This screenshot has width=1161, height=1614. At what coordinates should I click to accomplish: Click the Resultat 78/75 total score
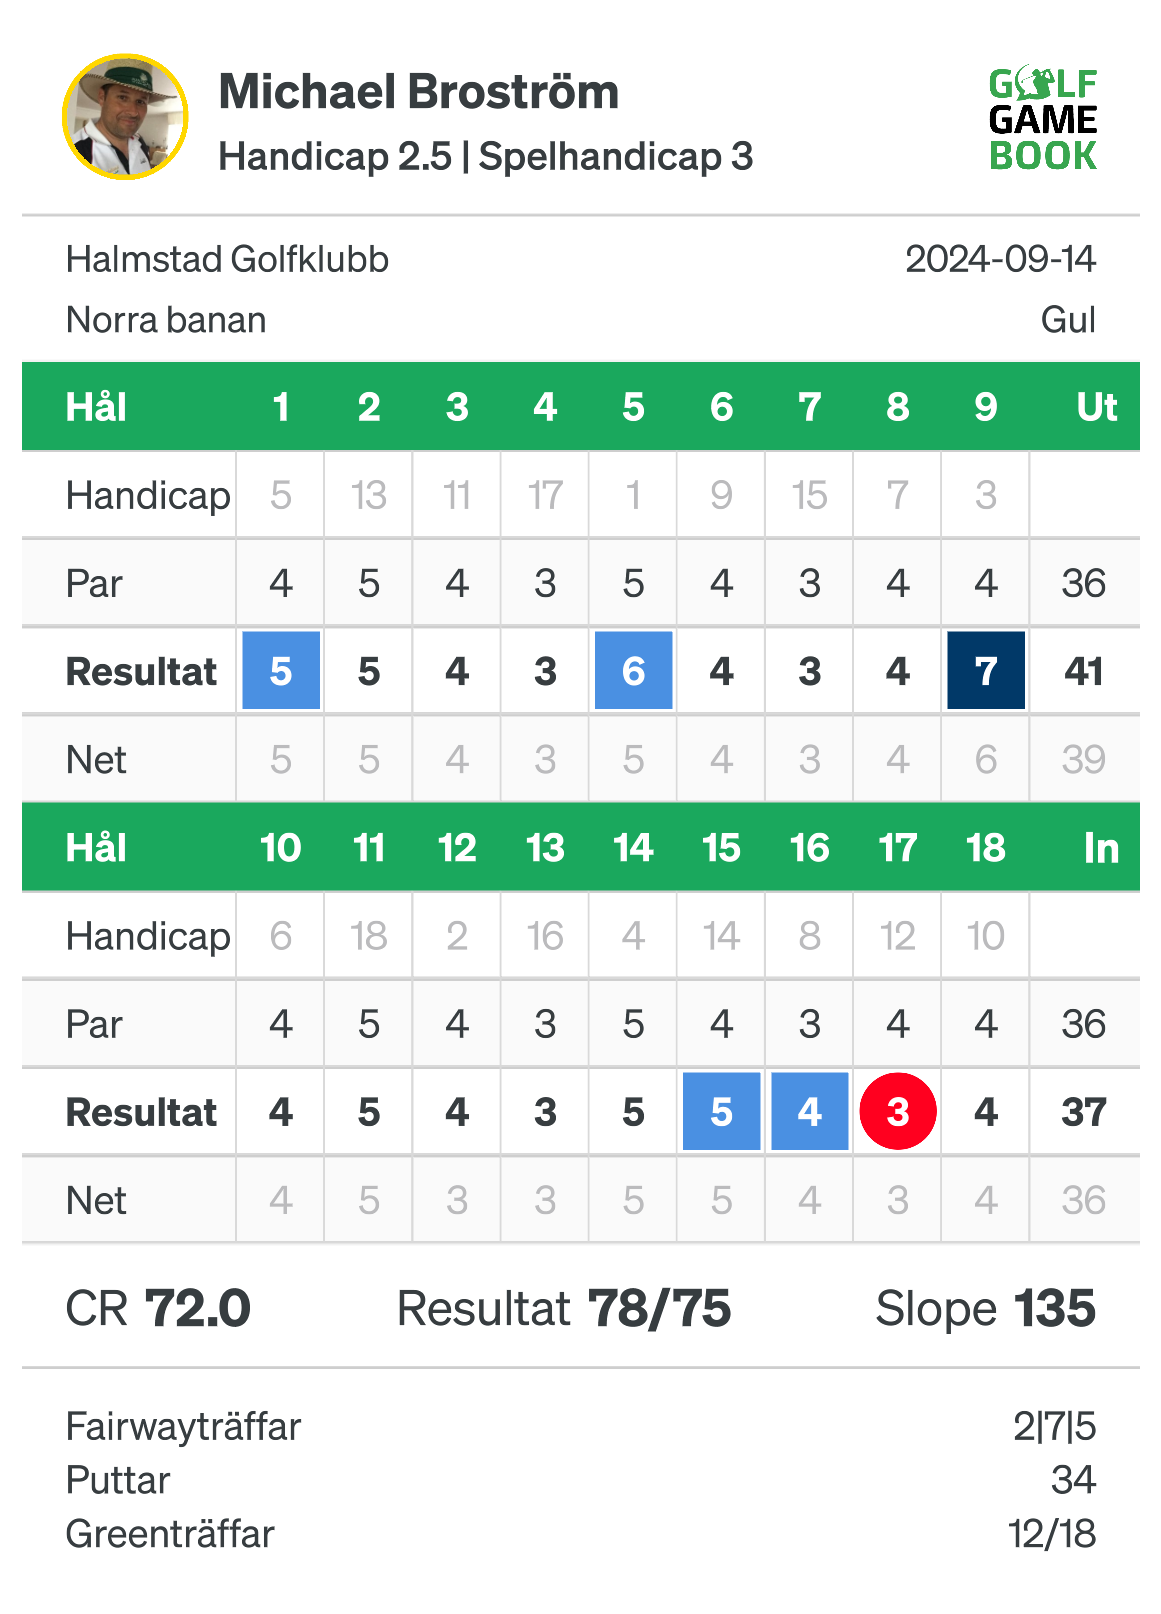click(564, 1308)
